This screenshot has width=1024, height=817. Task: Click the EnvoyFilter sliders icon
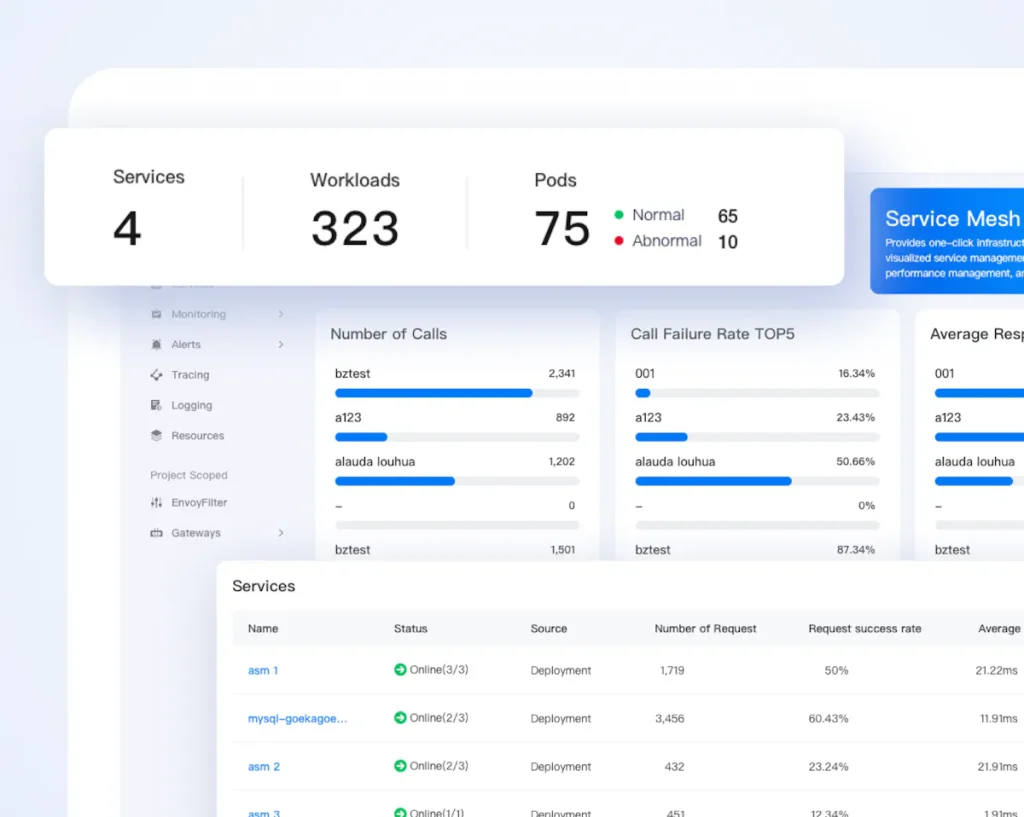click(x=156, y=503)
